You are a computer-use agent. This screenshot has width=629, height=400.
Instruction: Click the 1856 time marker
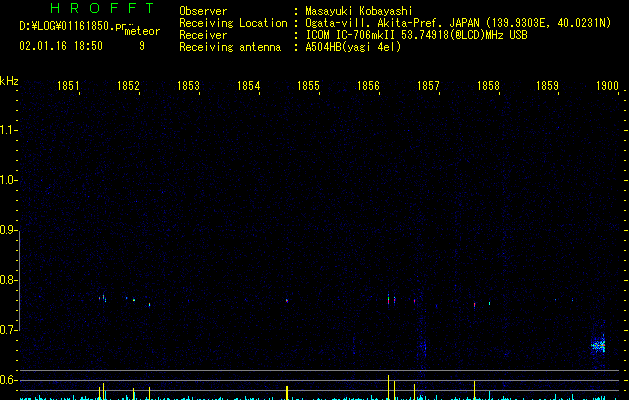pos(368,86)
